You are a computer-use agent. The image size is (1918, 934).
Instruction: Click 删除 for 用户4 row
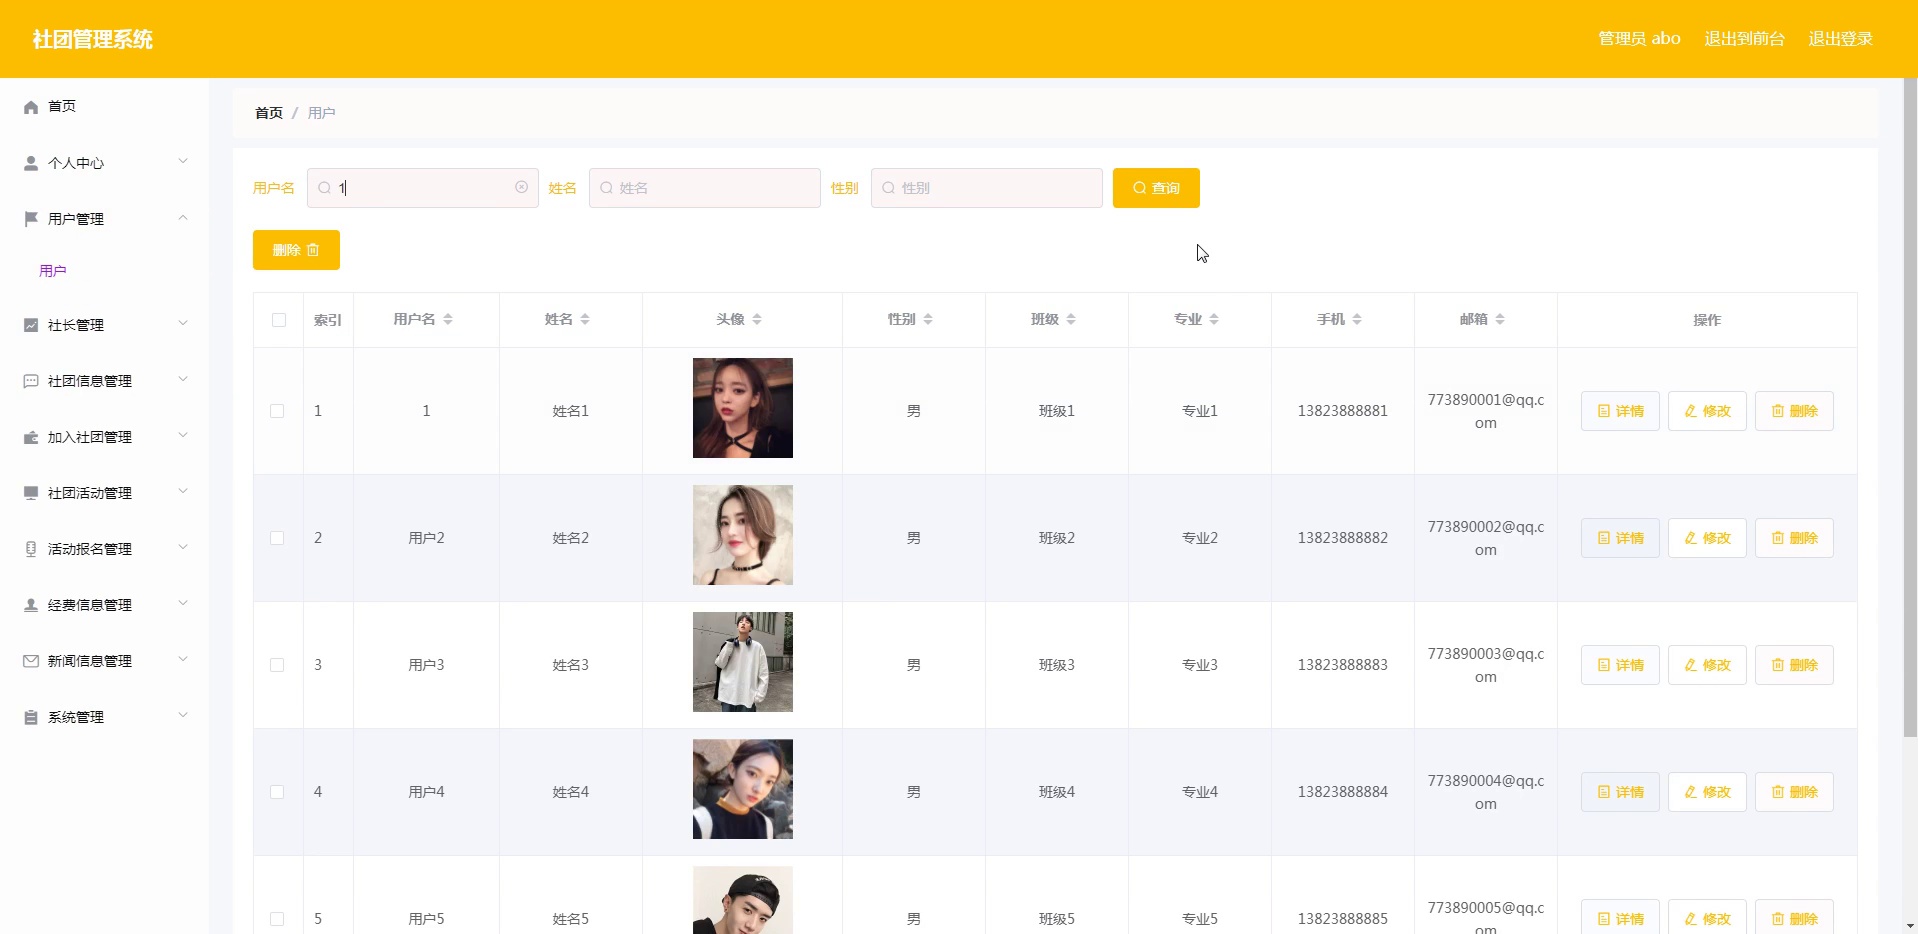(x=1794, y=792)
